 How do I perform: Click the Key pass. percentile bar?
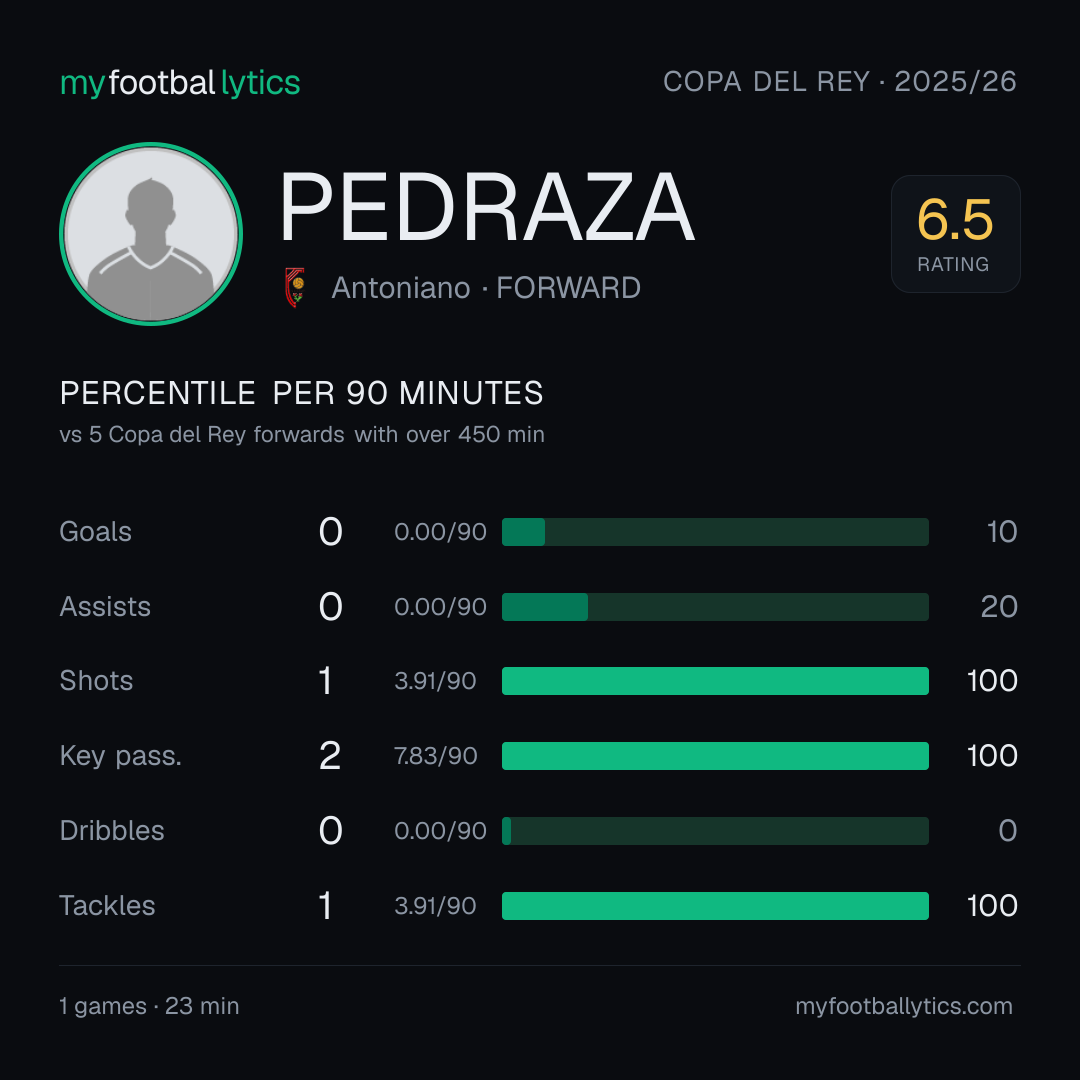click(x=715, y=756)
